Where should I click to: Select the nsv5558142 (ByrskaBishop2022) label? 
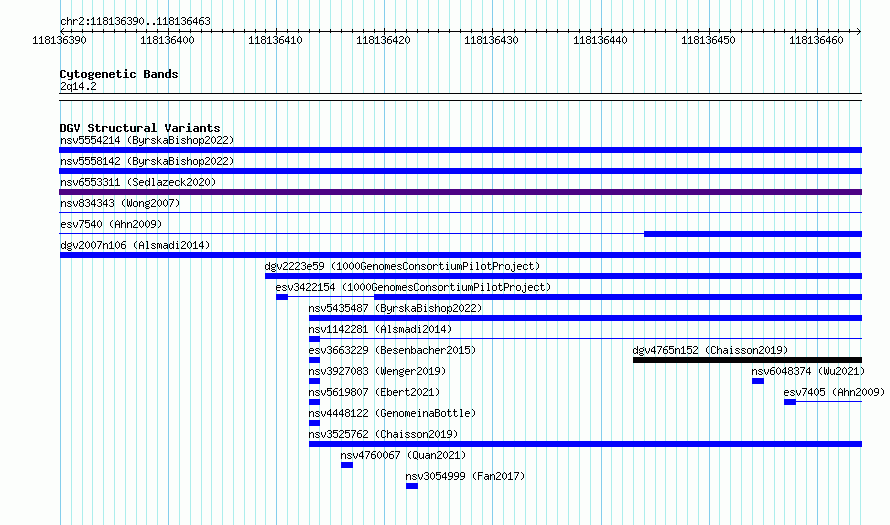[147, 161]
